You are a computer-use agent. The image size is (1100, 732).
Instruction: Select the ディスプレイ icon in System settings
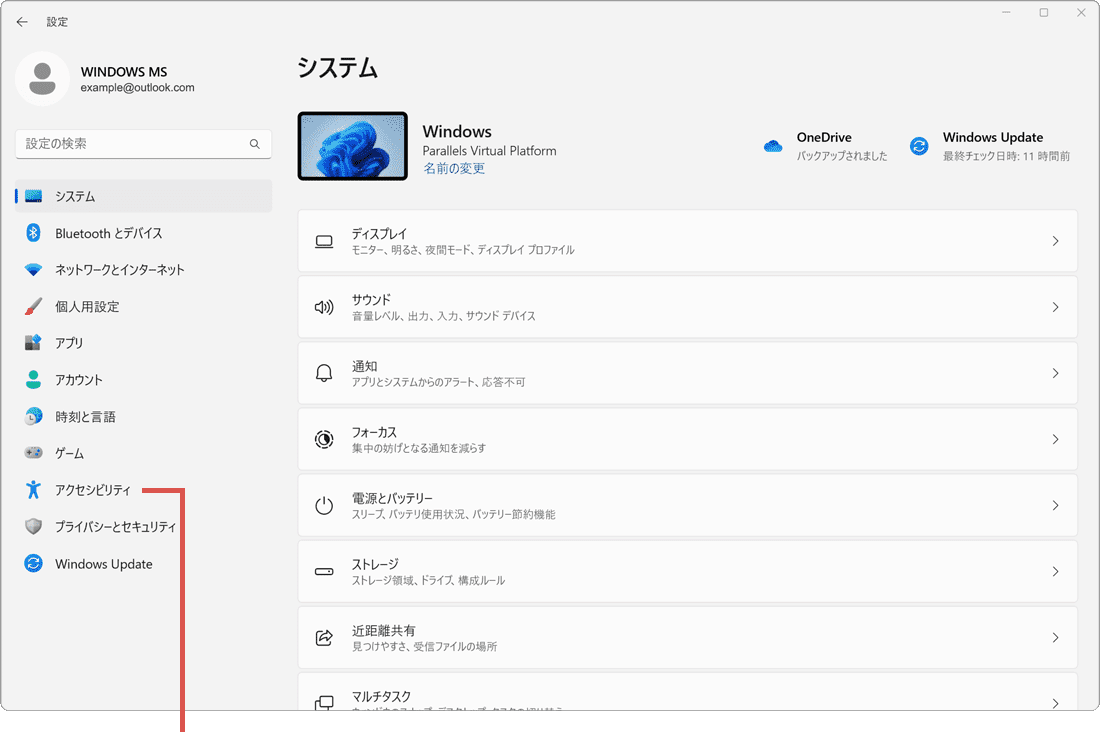(323, 240)
